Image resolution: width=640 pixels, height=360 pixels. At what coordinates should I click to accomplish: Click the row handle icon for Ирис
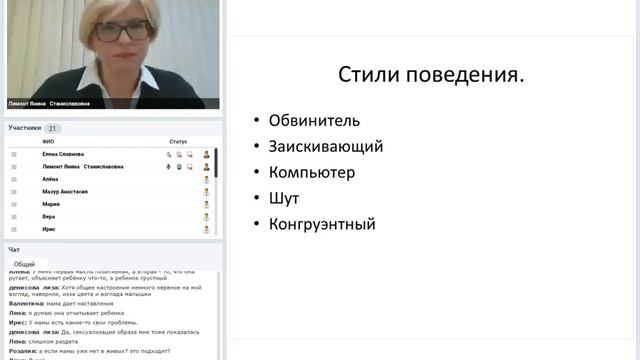(x=14, y=229)
